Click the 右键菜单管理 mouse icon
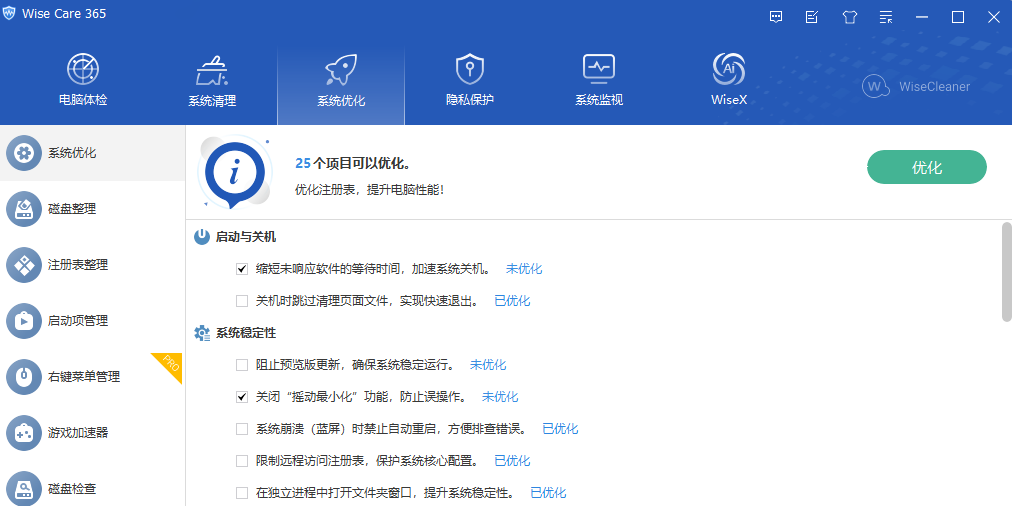Screen dimensions: 1012x506 coord(24,377)
